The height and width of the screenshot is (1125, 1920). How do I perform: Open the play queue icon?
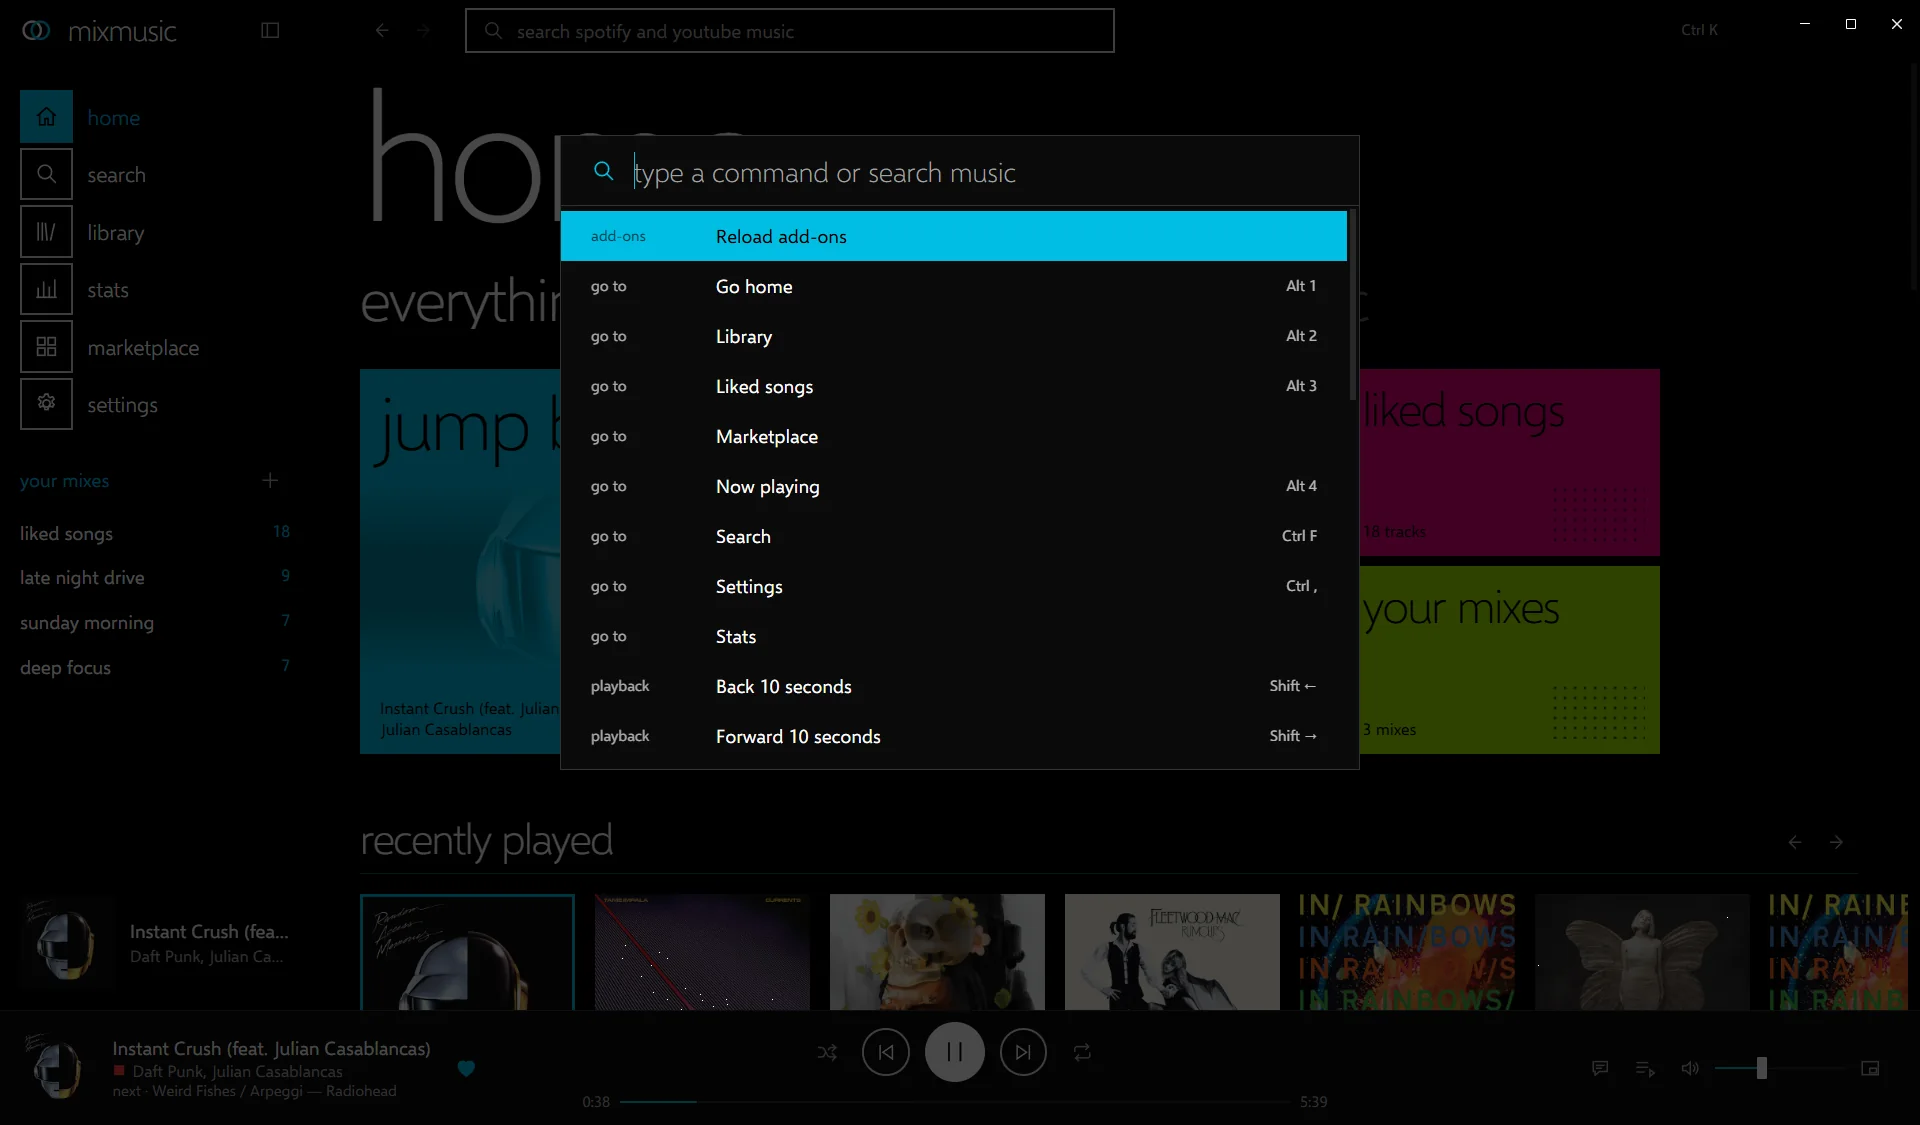tap(1645, 1068)
